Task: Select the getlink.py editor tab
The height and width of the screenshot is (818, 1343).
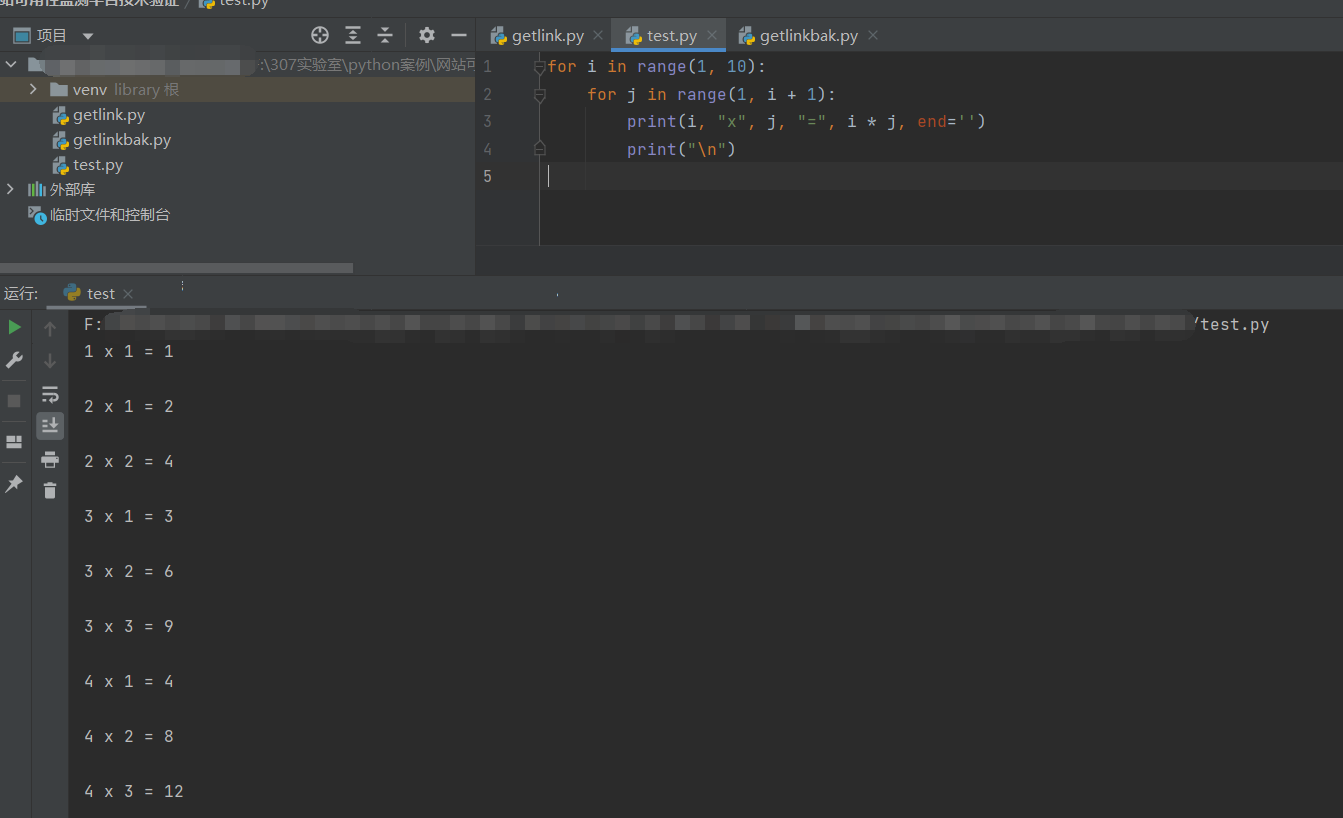Action: (547, 35)
